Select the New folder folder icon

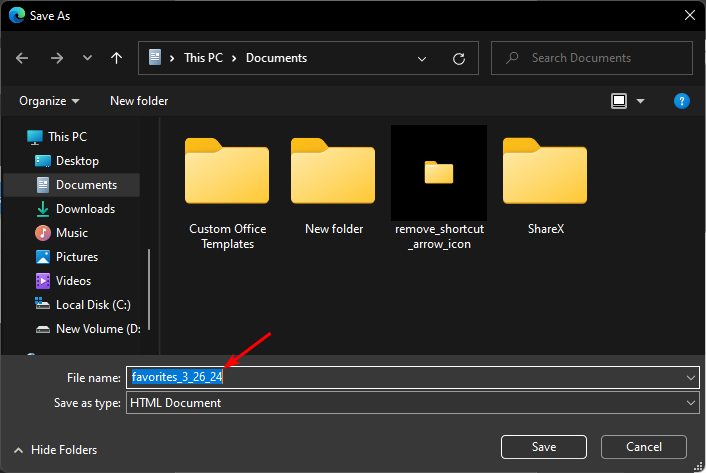point(333,171)
